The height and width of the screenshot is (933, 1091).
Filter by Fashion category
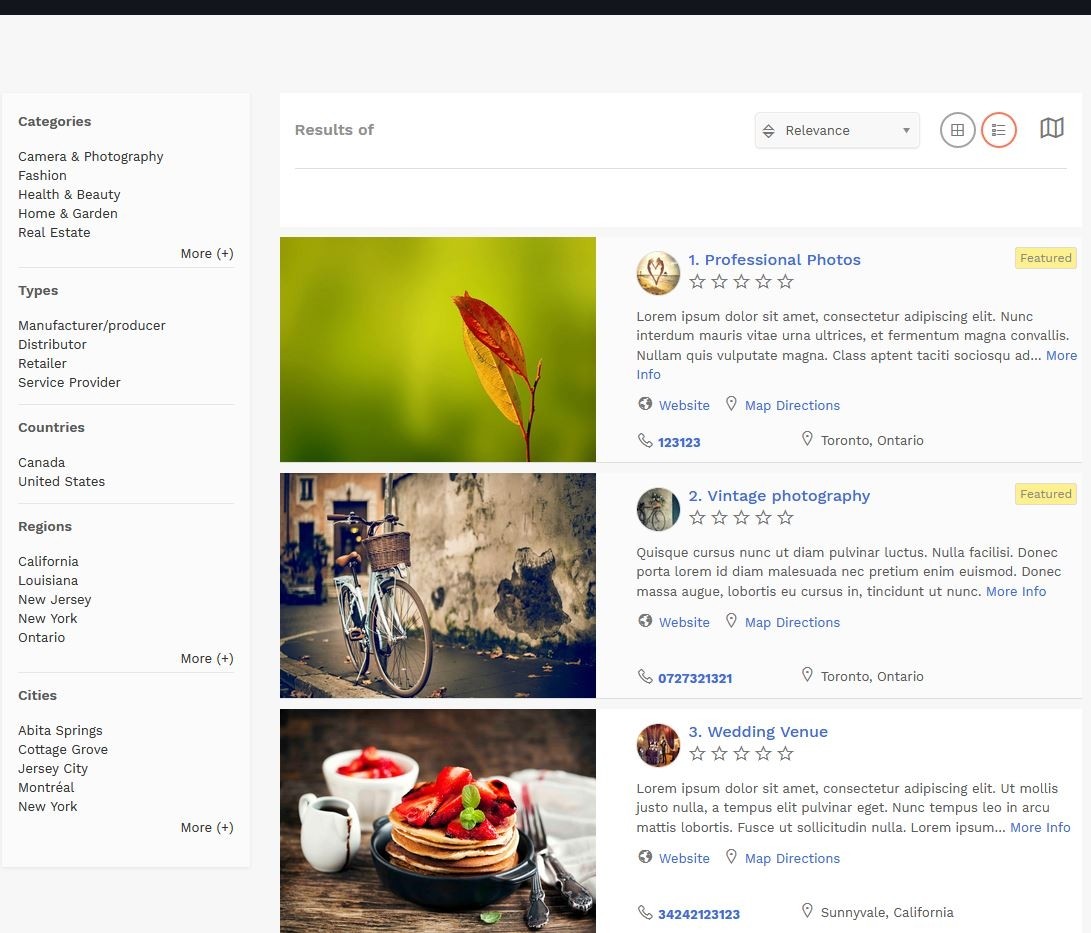point(42,175)
